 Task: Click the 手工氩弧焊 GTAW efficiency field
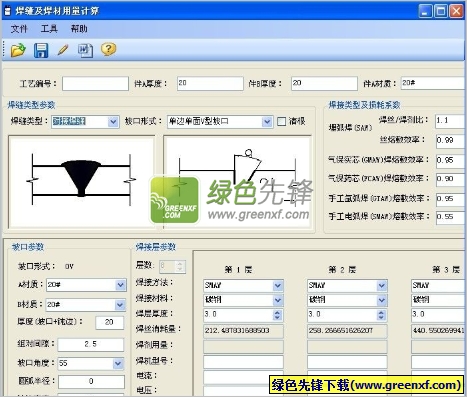coord(450,199)
